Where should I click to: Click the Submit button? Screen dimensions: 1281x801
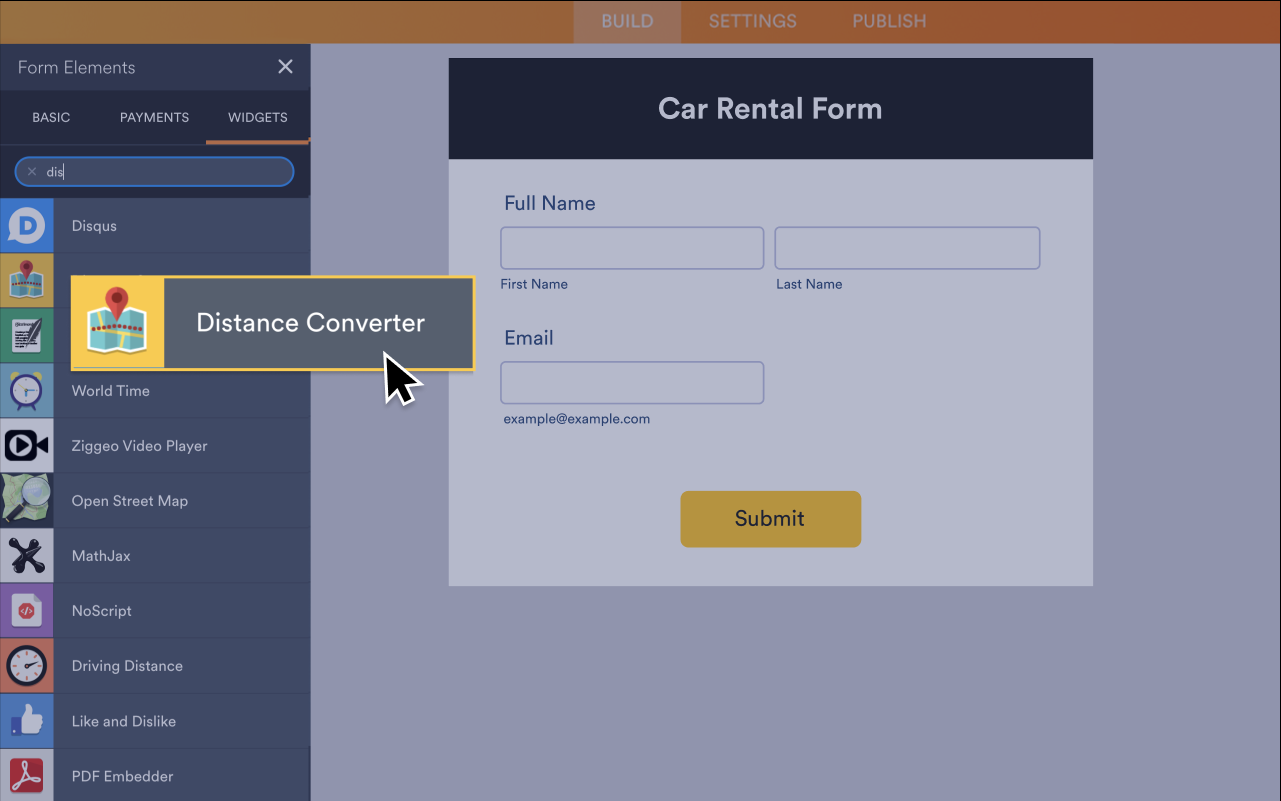click(770, 519)
